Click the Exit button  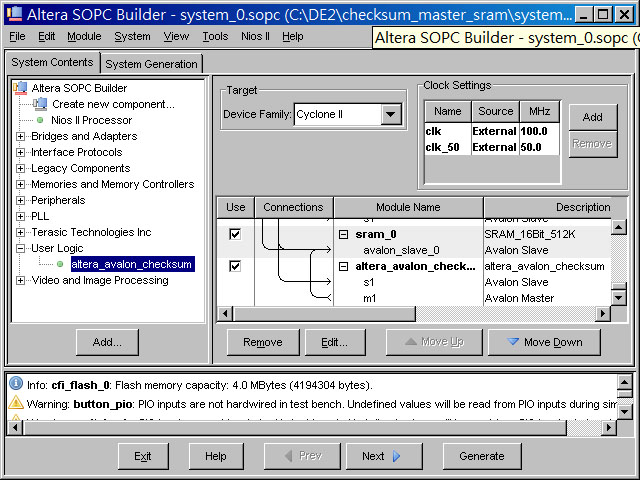pos(143,456)
